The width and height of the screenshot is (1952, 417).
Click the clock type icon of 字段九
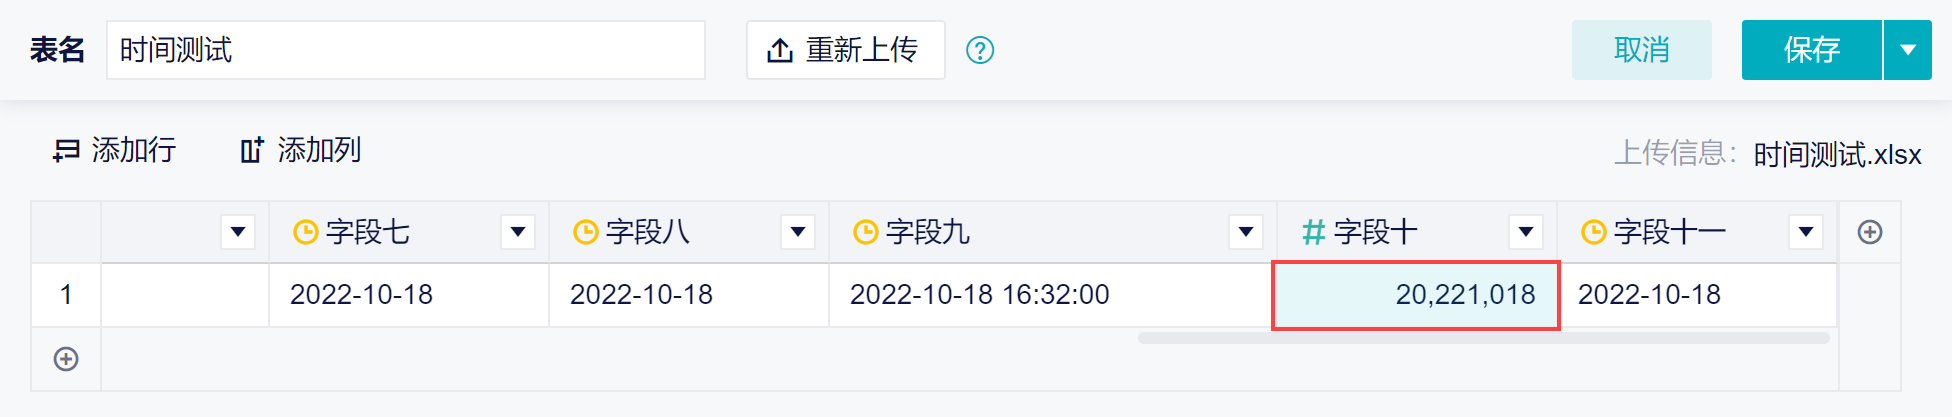[865, 232]
